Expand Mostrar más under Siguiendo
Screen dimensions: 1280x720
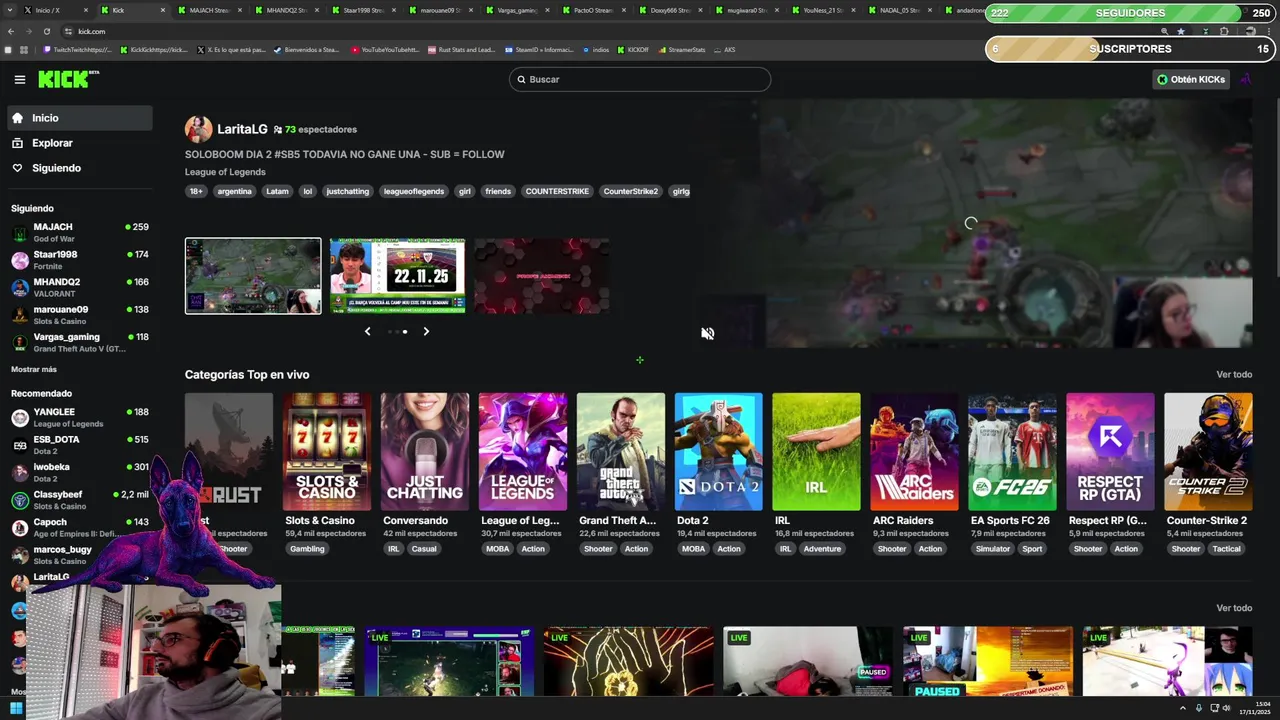click(x=34, y=369)
